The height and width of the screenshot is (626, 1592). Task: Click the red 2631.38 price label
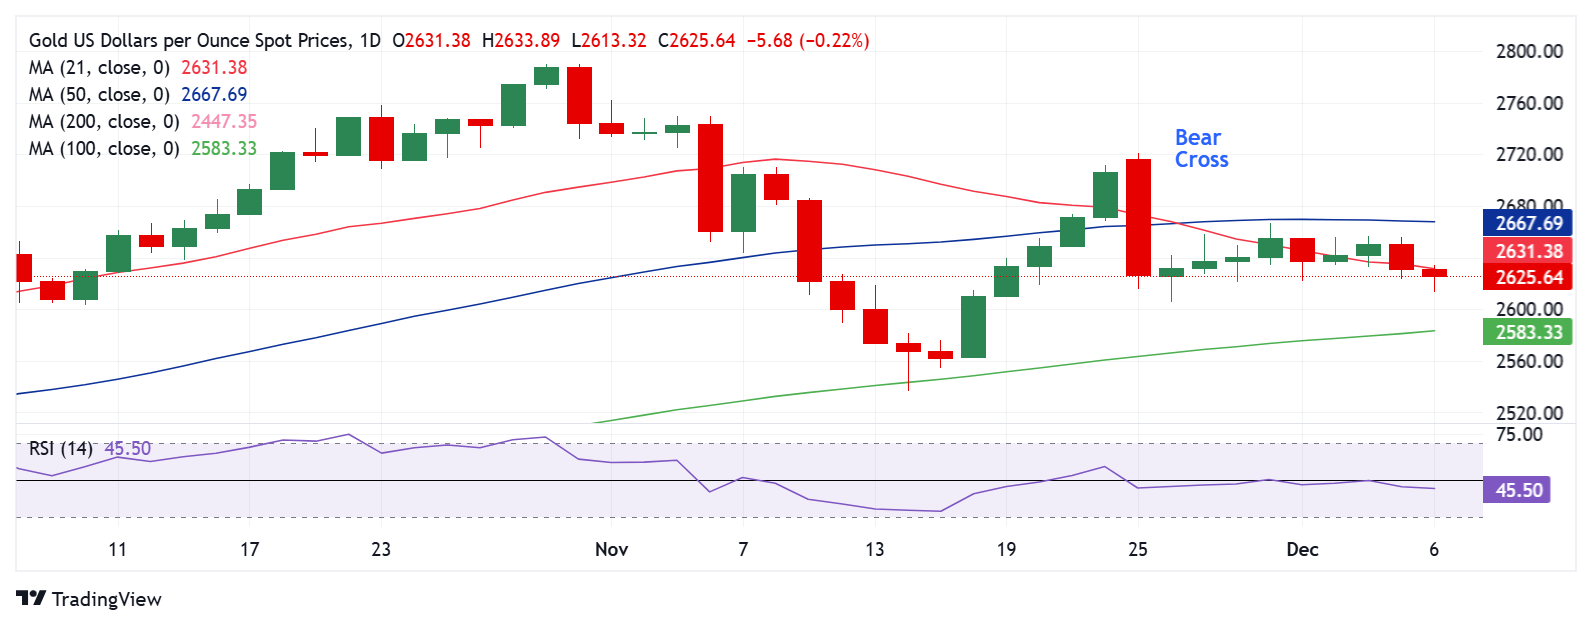click(x=1528, y=252)
